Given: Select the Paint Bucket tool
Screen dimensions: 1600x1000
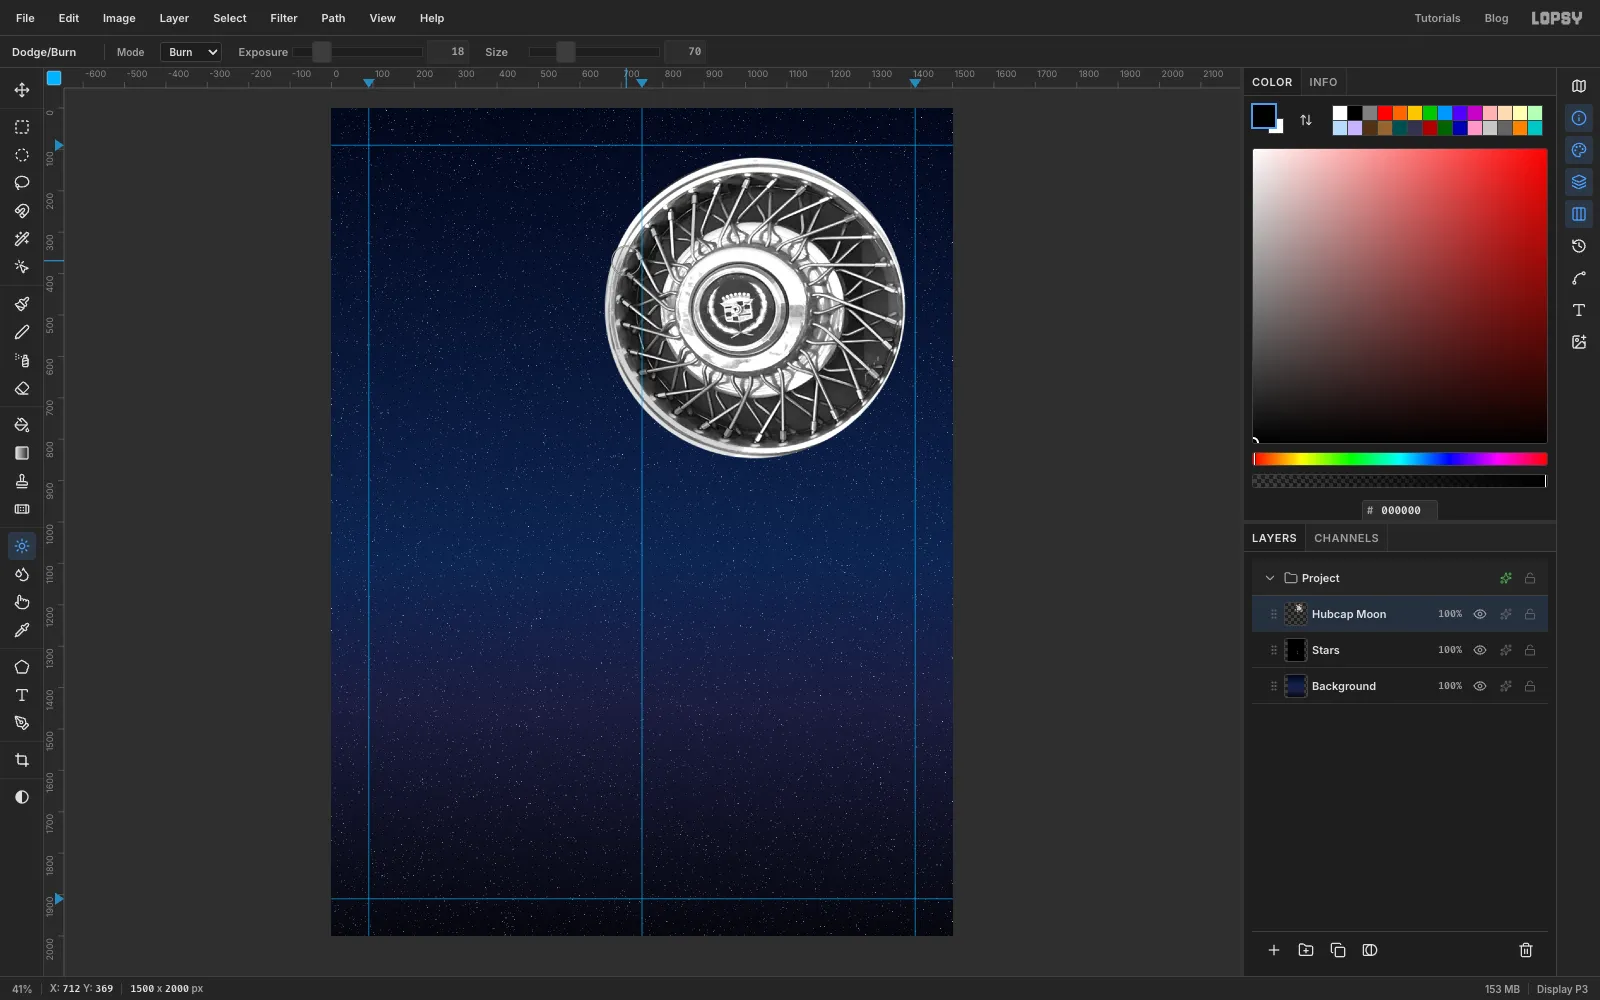Looking at the screenshot, I should (22, 425).
